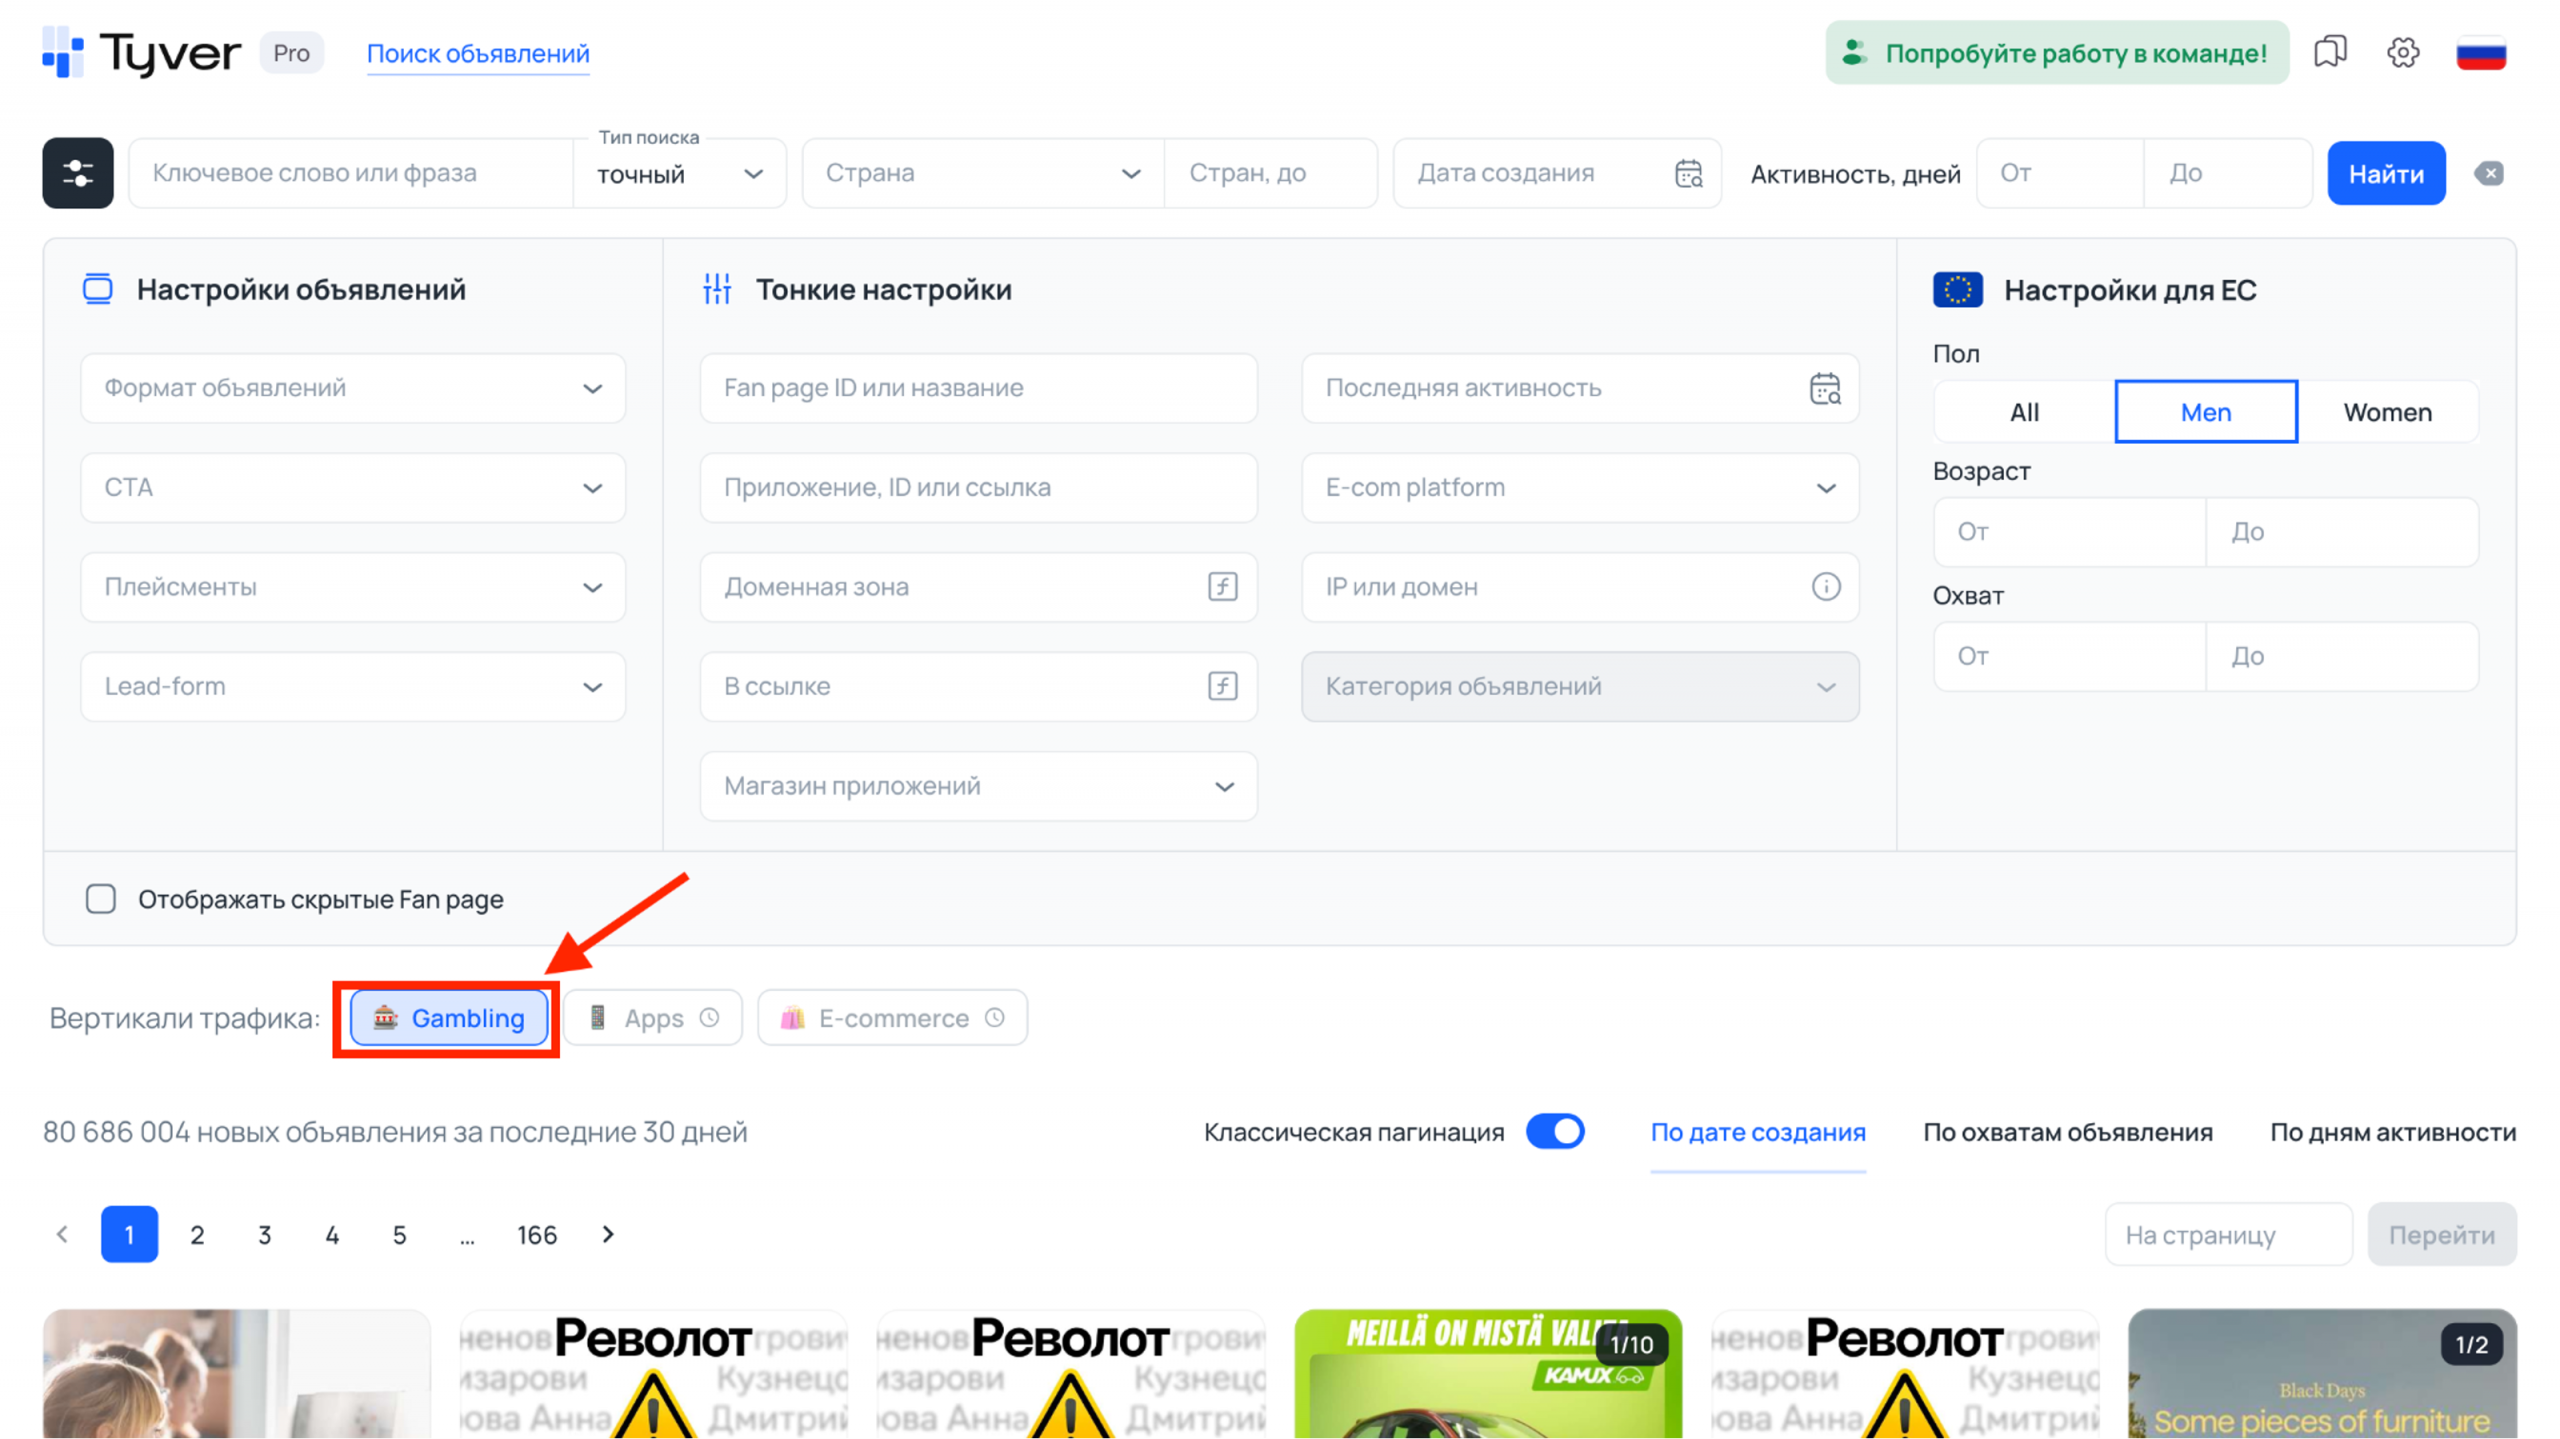Sort by По охватам объявления tab
The height and width of the screenshot is (1439, 2560).
2067,1132
